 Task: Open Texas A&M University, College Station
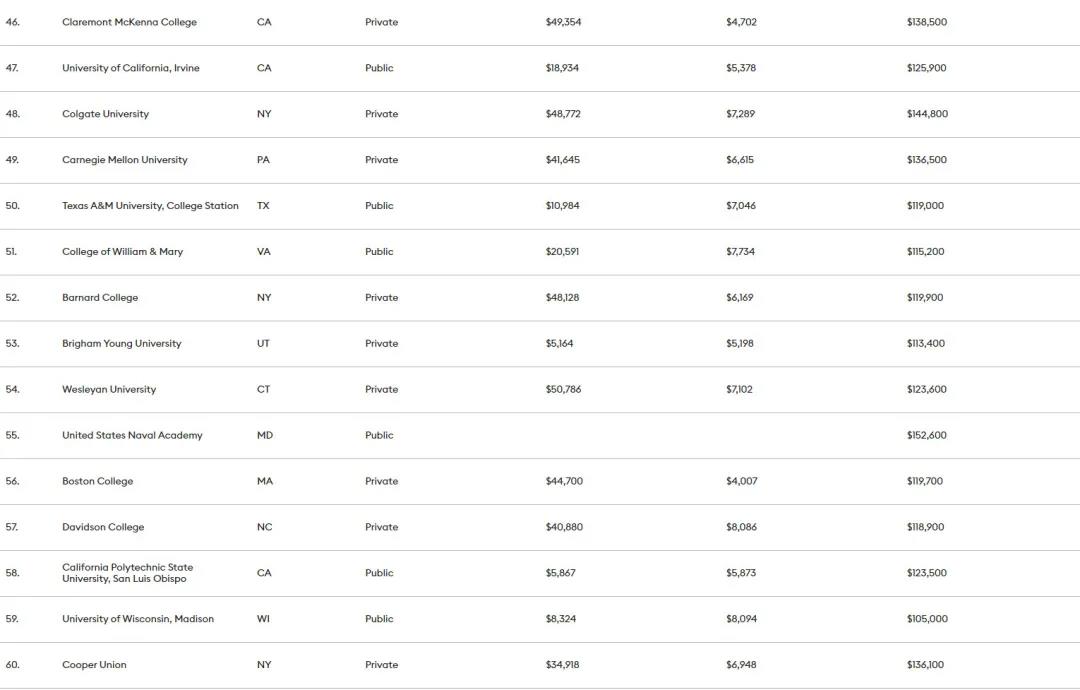(x=150, y=206)
